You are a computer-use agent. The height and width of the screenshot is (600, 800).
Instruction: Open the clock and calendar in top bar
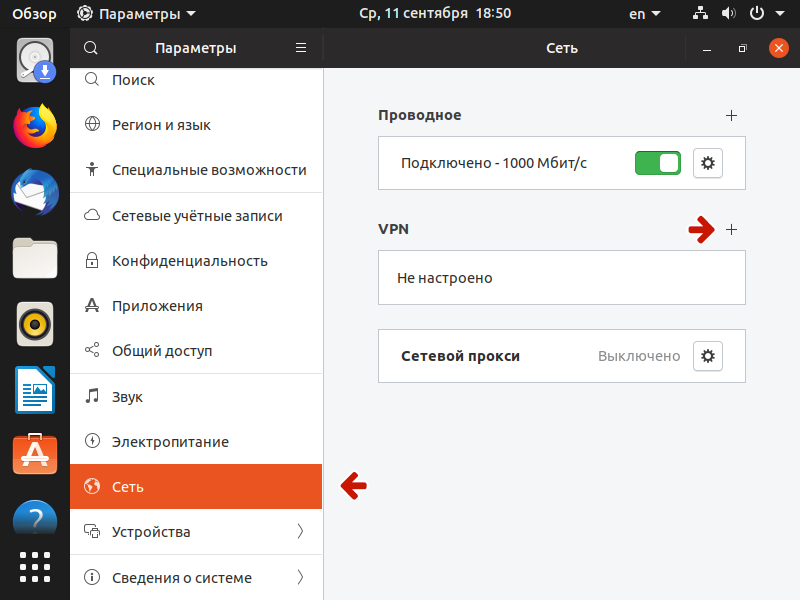pyautogui.click(x=434, y=14)
